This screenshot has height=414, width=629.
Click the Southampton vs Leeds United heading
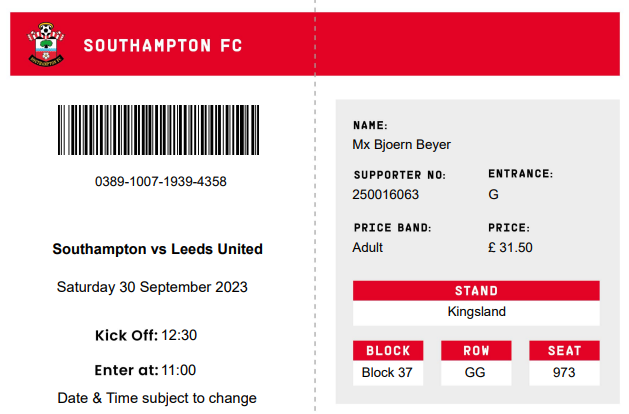click(x=157, y=249)
